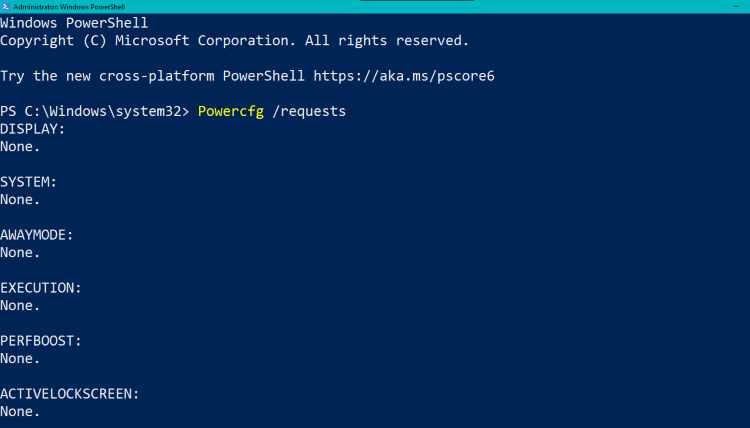
Task: Select the SYSTEM: heading
Action: click(x=28, y=182)
